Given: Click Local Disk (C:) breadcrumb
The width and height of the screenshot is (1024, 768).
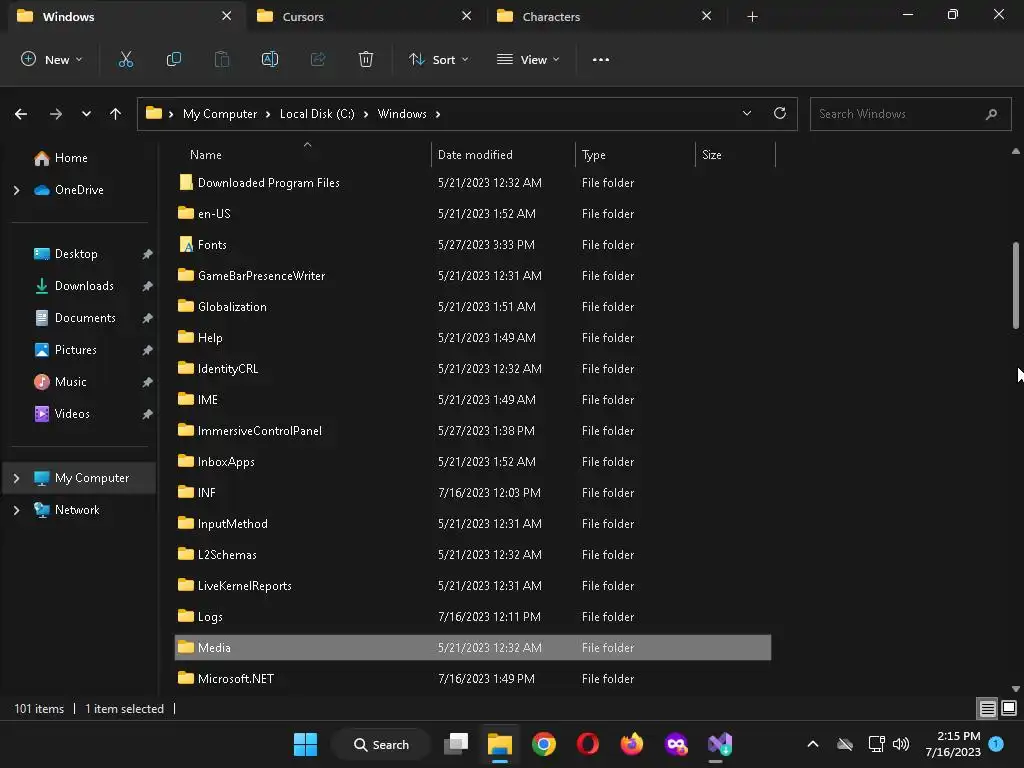Looking at the screenshot, I should point(317,114).
